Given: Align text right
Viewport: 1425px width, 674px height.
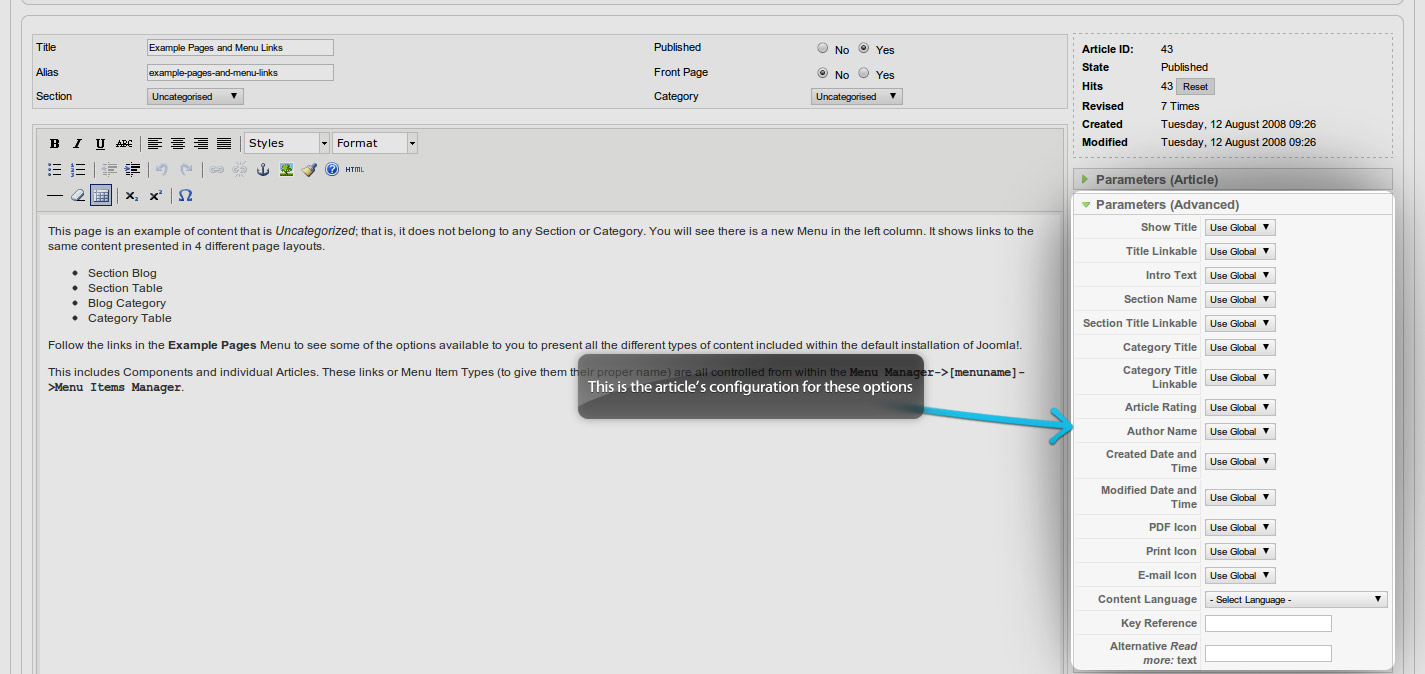Looking at the screenshot, I should tap(201, 144).
